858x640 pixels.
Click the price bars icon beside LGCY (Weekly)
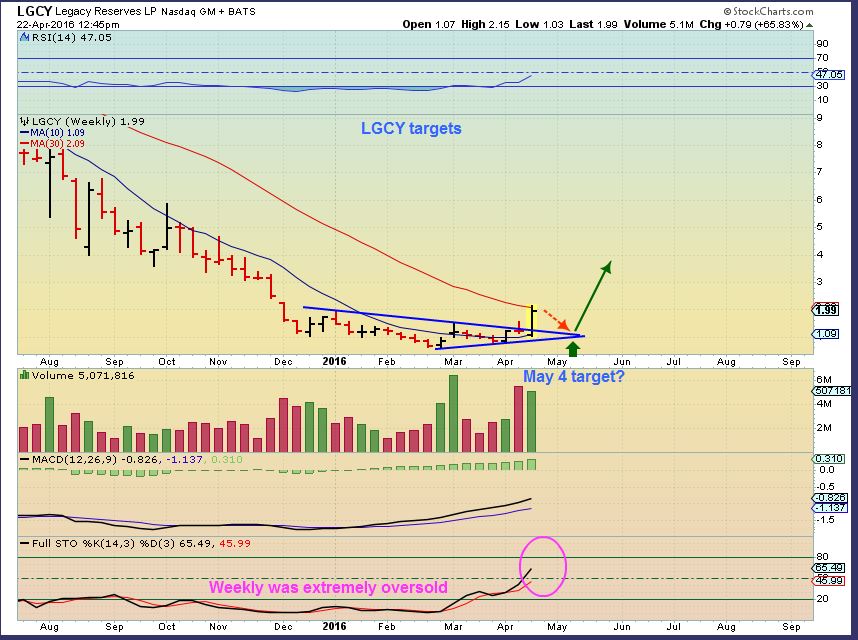pyautogui.click(x=25, y=121)
